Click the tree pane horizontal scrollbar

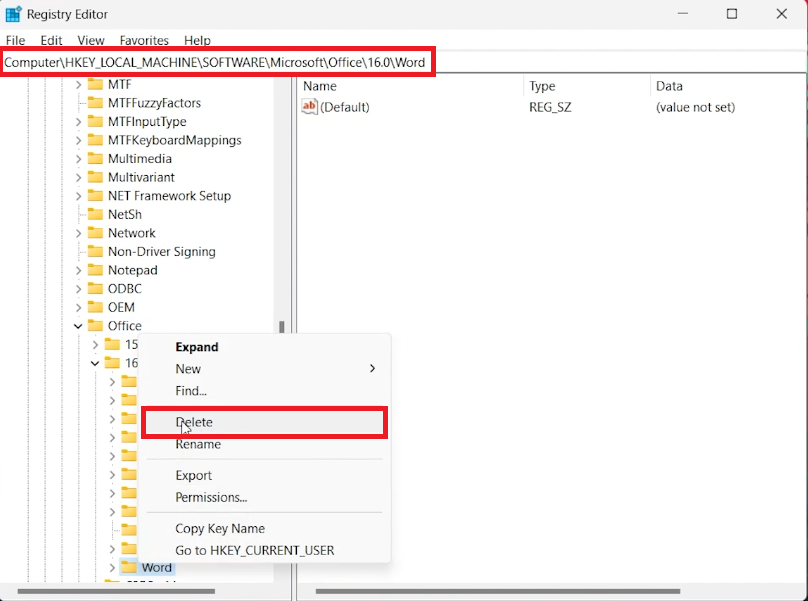[116, 591]
